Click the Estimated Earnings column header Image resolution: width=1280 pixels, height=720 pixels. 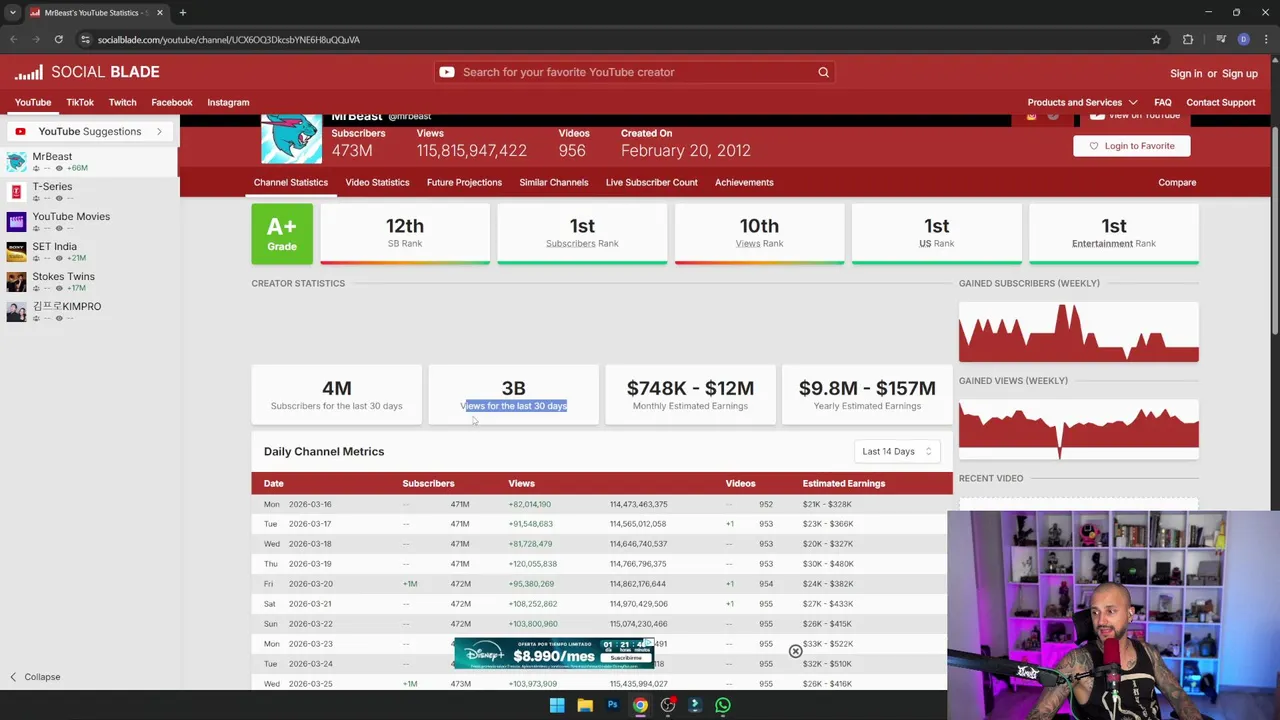pyautogui.click(x=843, y=483)
